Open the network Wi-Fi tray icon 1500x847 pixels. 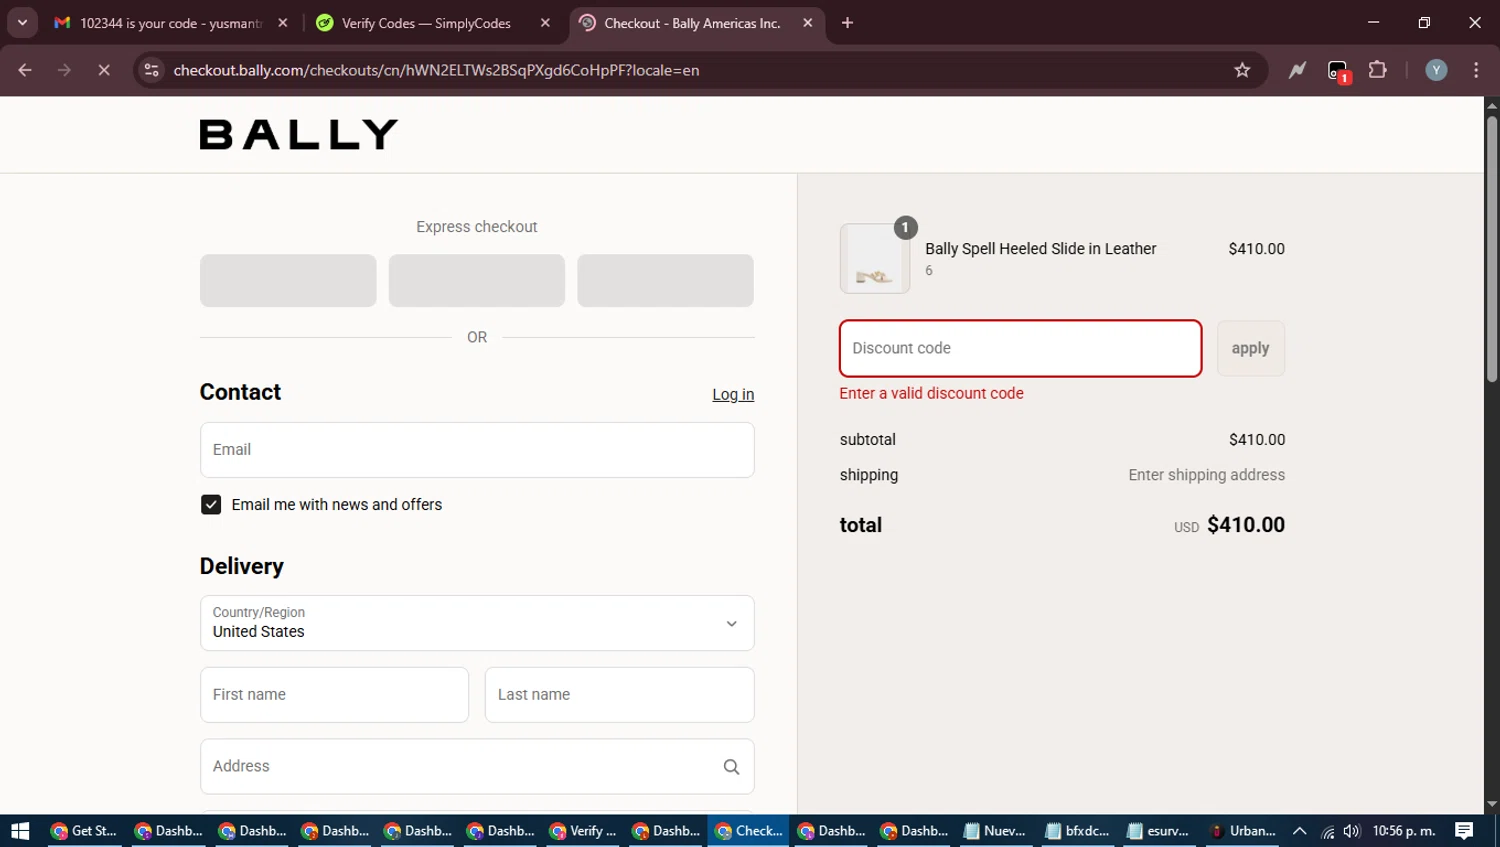(x=1327, y=831)
